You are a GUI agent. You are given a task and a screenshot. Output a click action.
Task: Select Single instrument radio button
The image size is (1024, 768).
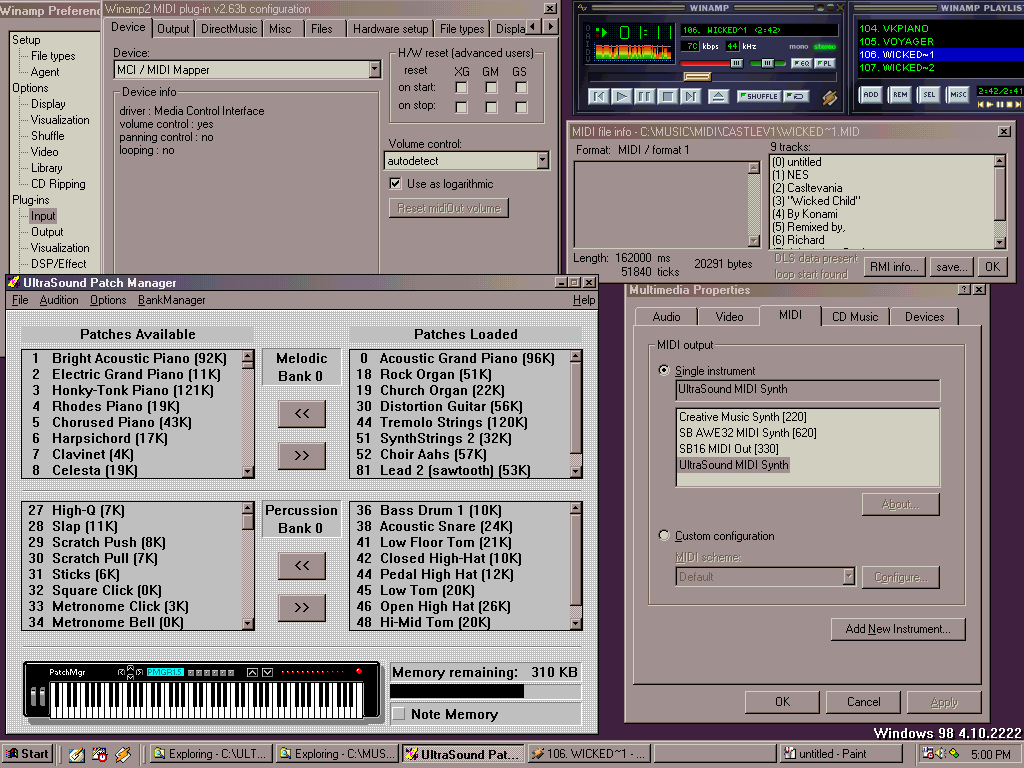(664, 370)
